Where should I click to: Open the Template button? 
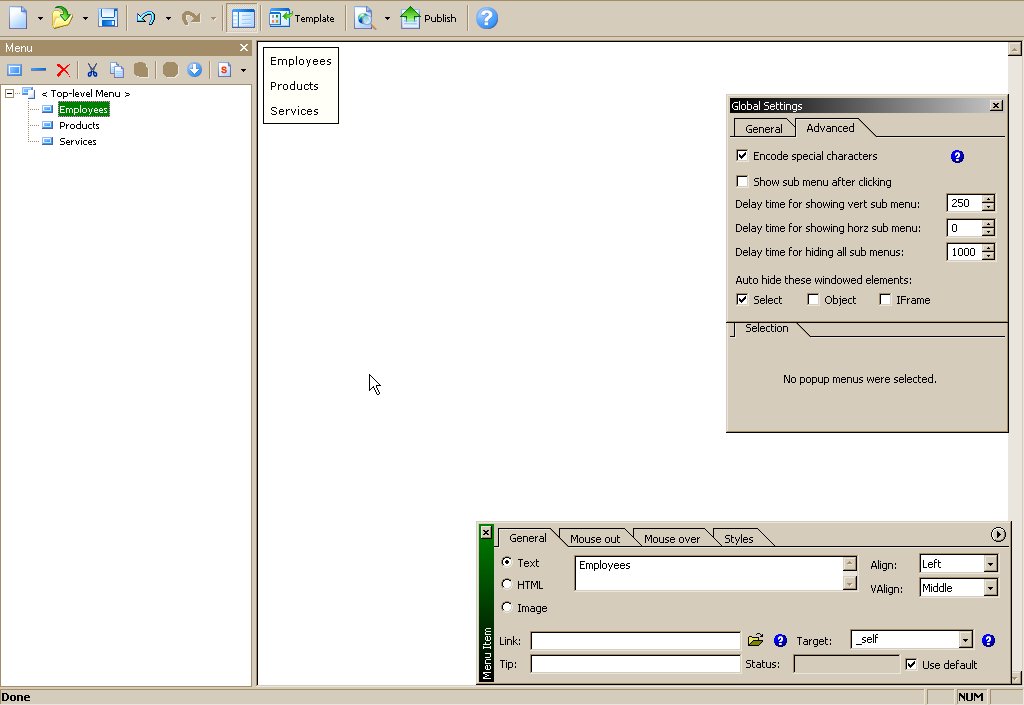(x=302, y=18)
